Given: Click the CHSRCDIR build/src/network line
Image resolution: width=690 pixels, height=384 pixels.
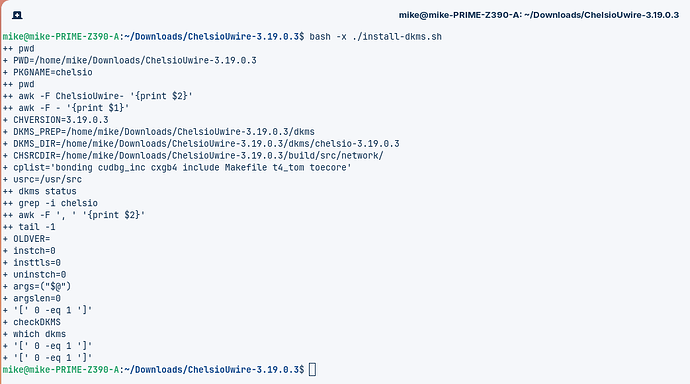Looking at the screenshot, I should pyautogui.click(x=193, y=155).
